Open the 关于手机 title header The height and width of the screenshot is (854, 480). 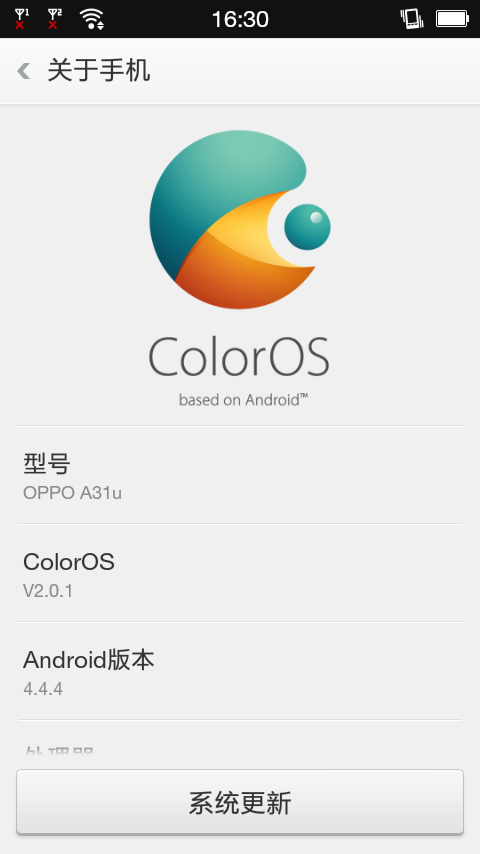(x=99, y=70)
